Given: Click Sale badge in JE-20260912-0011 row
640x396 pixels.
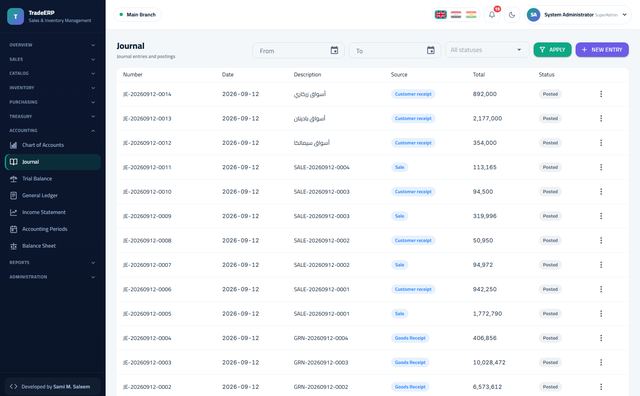Looking at the screenshot, I should click(400, 167).
